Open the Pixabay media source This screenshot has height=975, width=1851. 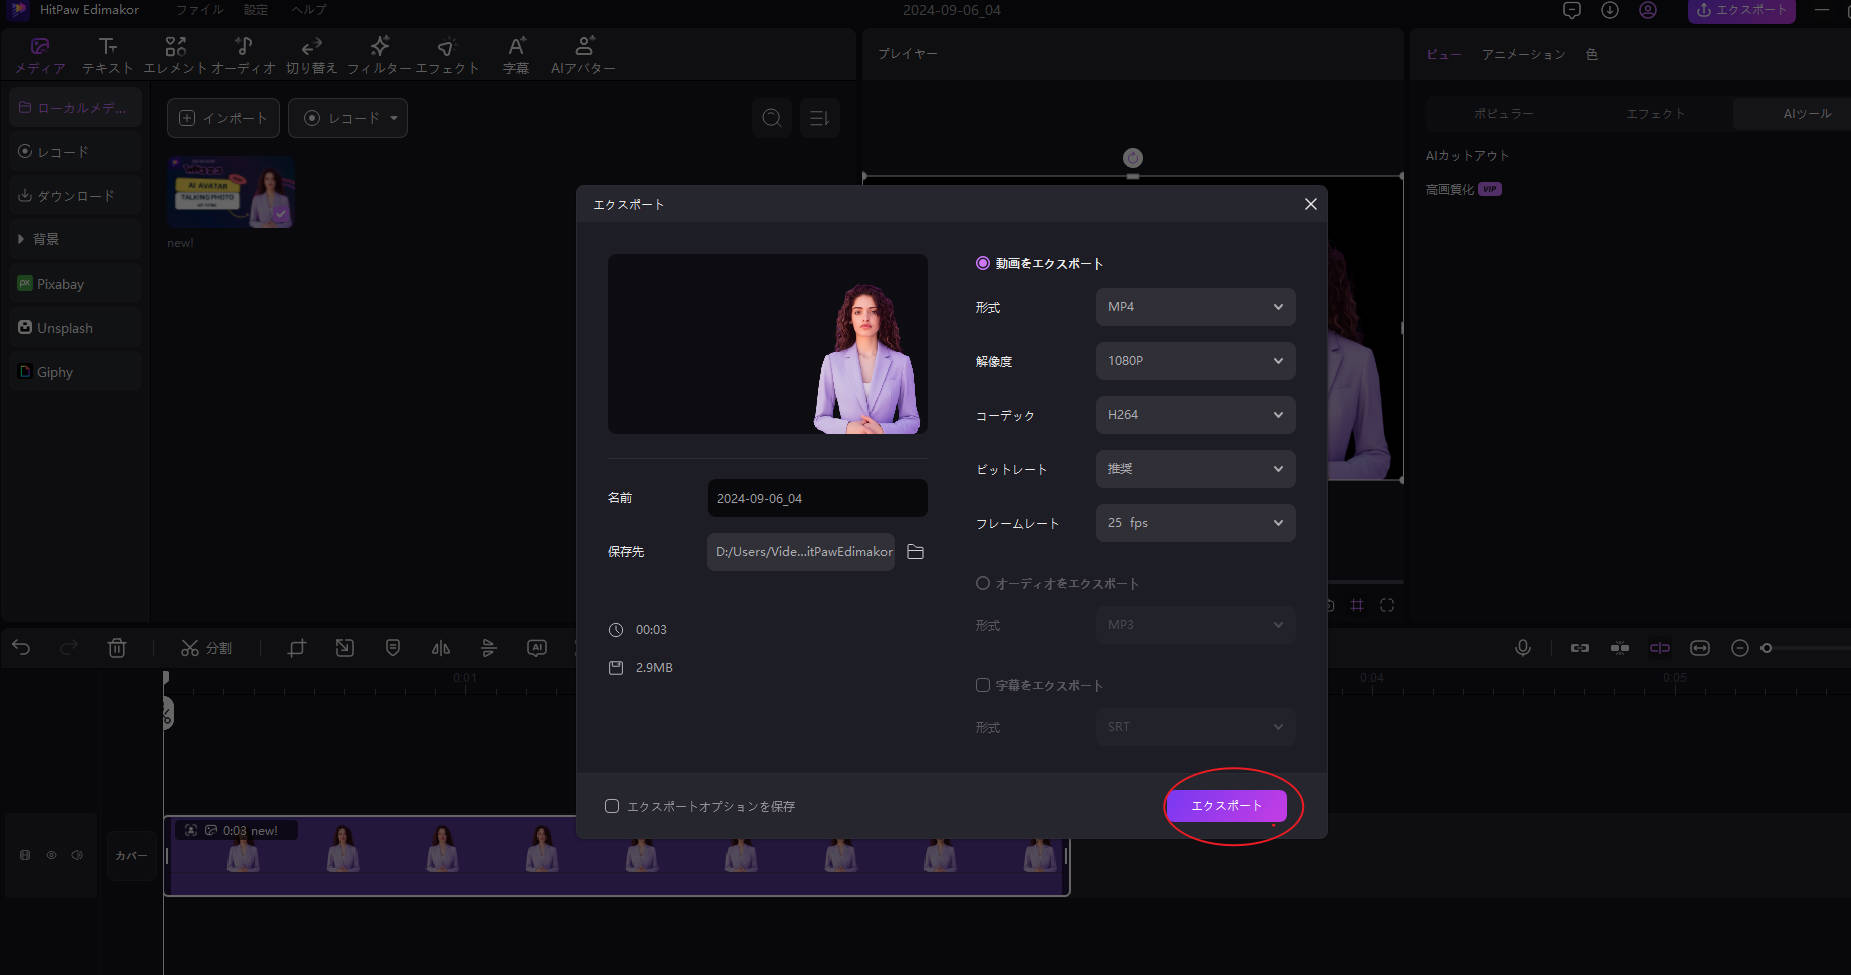click(75, 284)
